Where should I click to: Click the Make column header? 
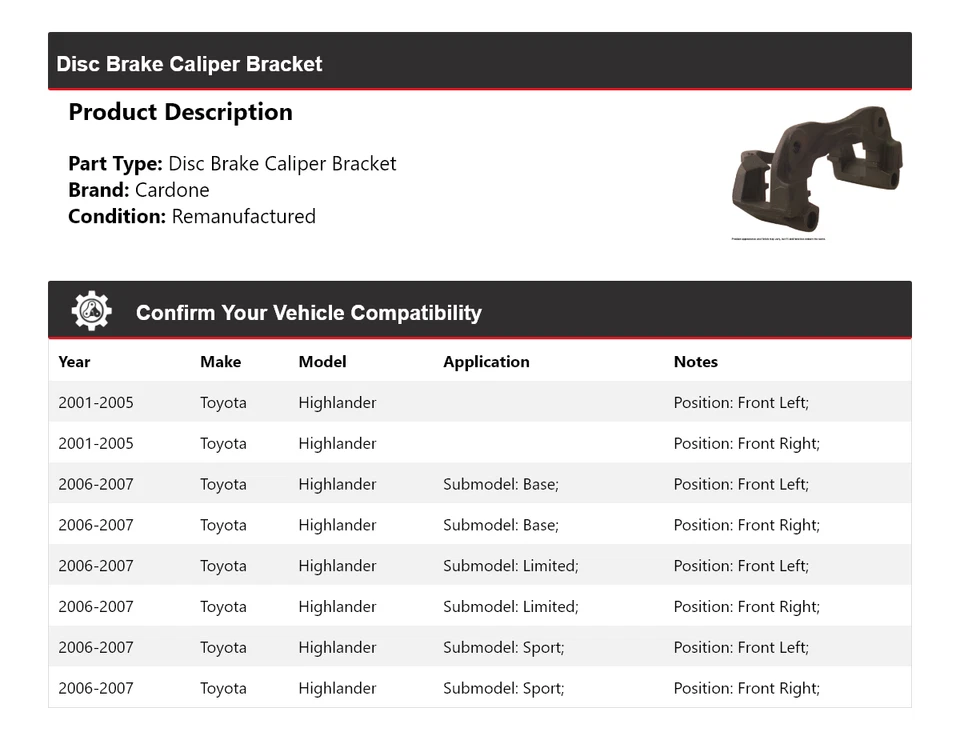click(220, 362)
